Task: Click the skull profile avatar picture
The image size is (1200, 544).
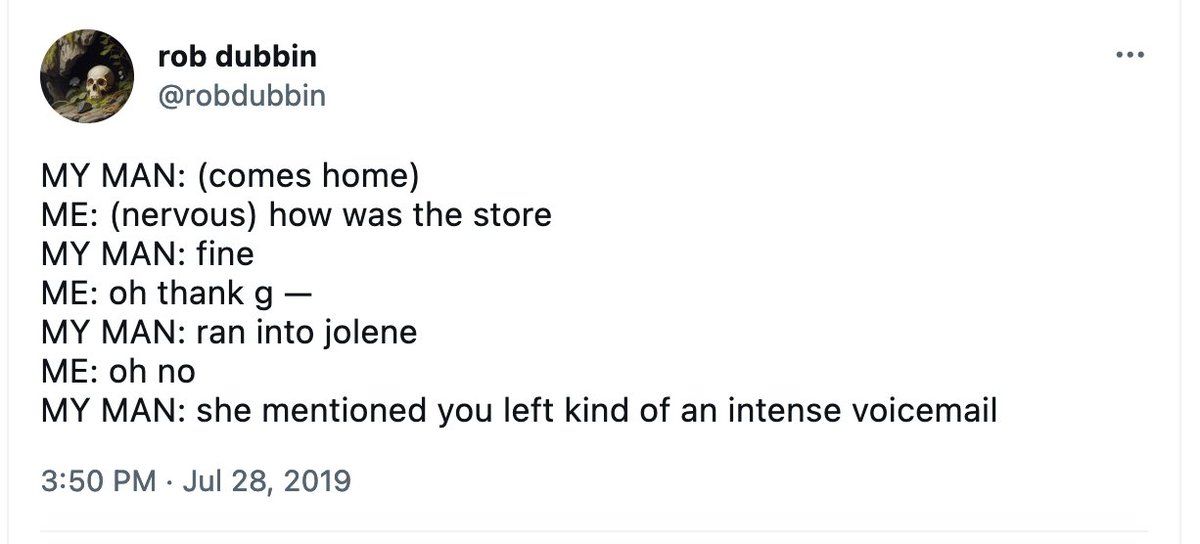Action: [x=87, y=76]
